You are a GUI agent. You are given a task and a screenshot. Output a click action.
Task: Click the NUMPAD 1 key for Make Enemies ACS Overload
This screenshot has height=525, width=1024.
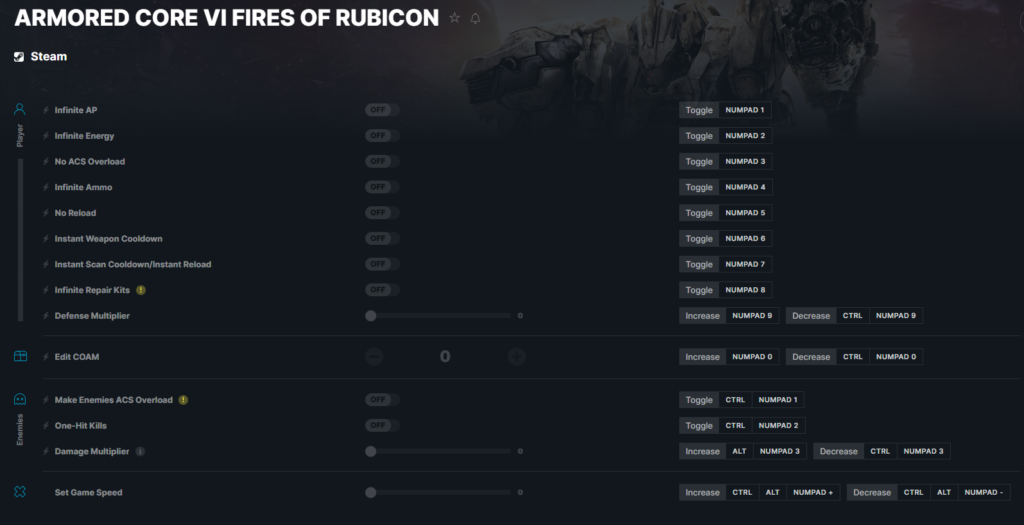[778, 400]
